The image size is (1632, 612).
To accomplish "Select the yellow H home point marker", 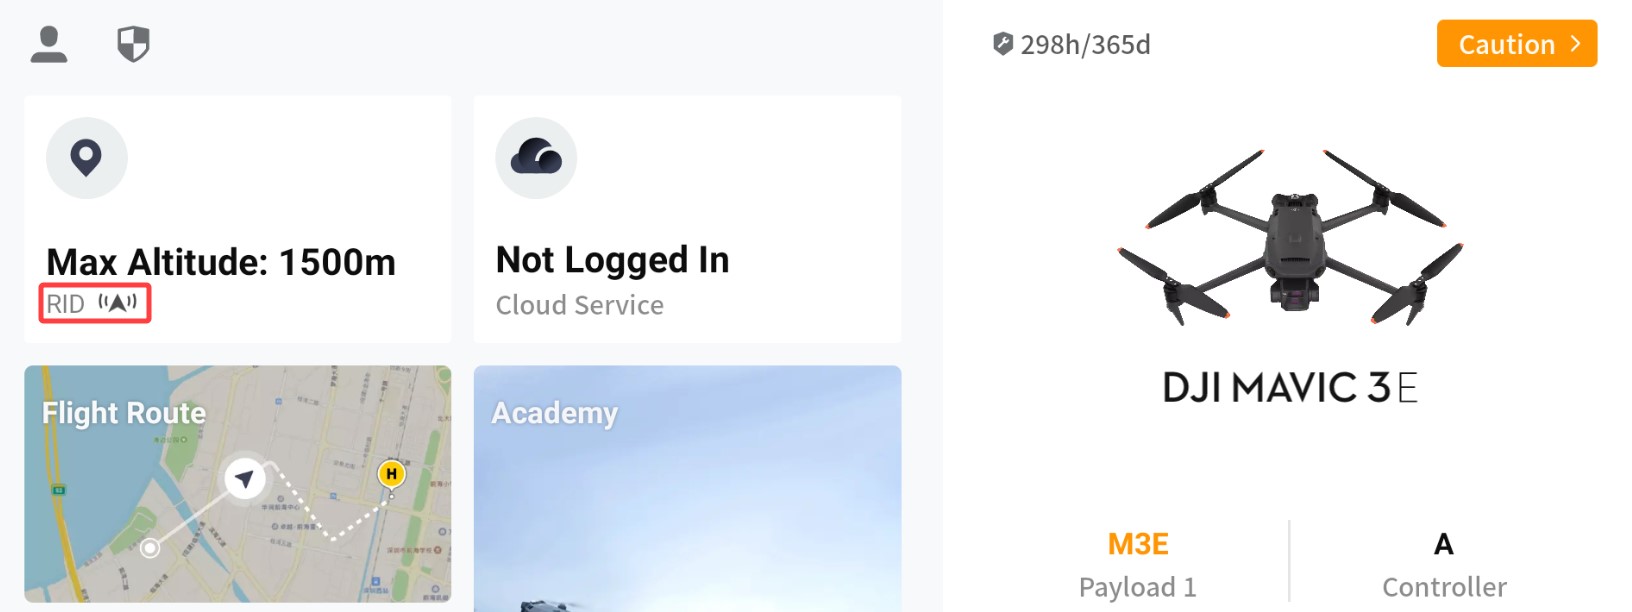I will (x=391, y=473).
